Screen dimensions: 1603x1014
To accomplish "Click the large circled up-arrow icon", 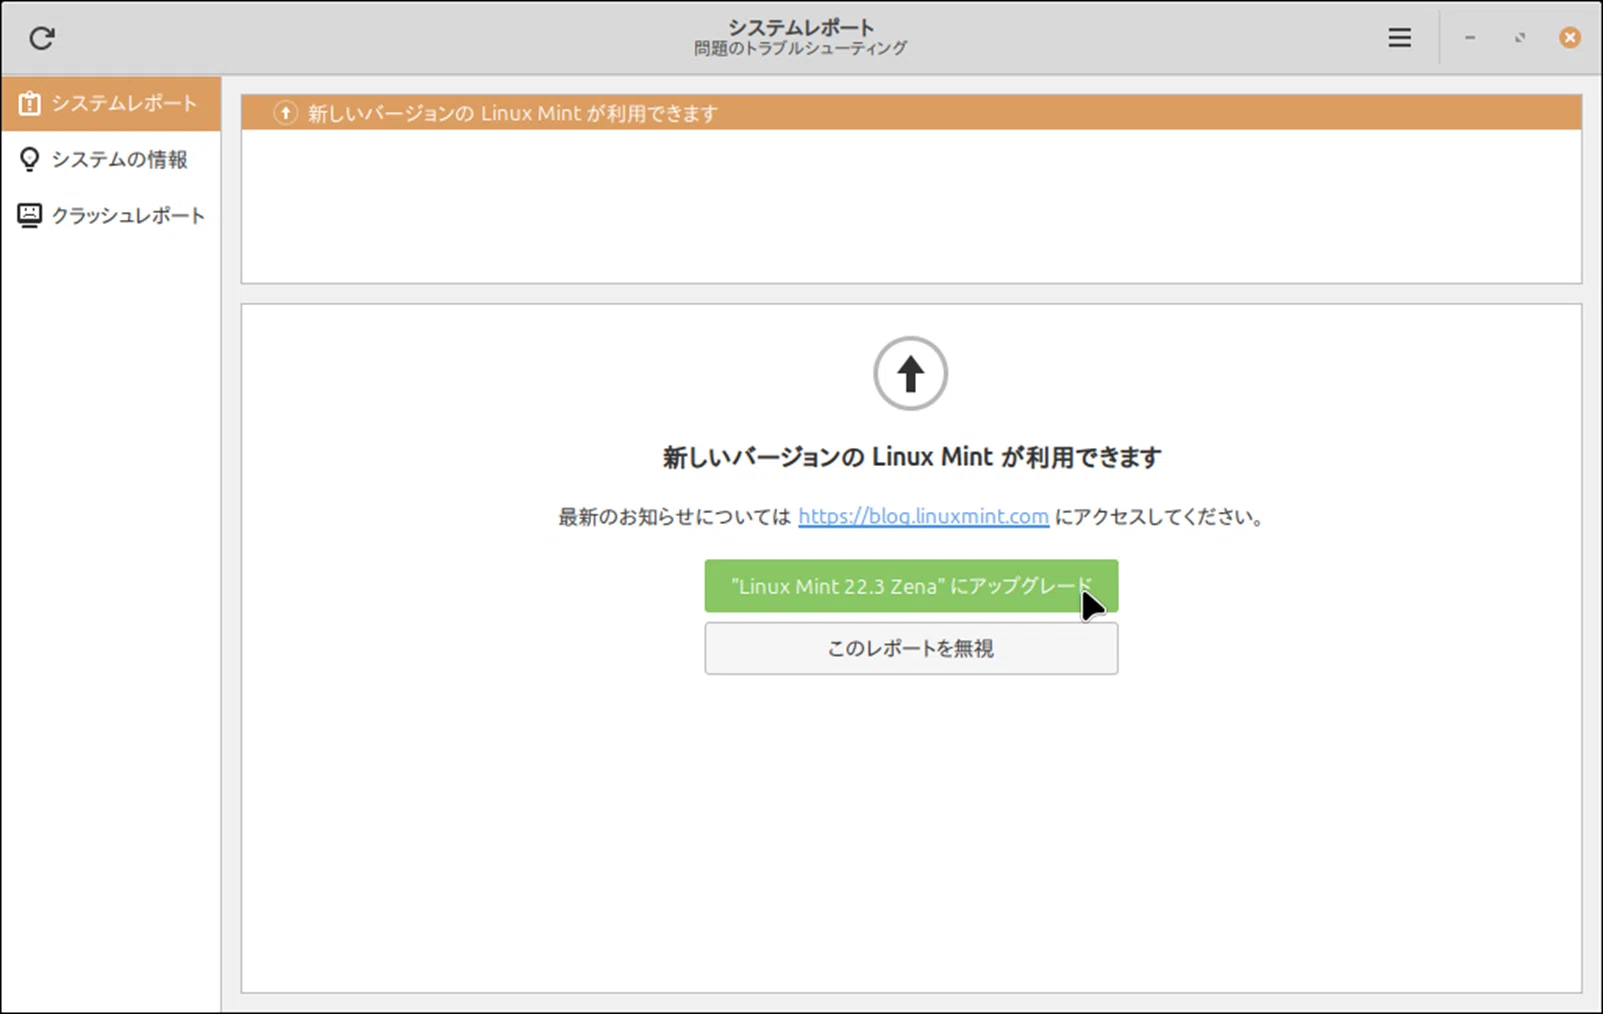I will [x=910, y=373].
